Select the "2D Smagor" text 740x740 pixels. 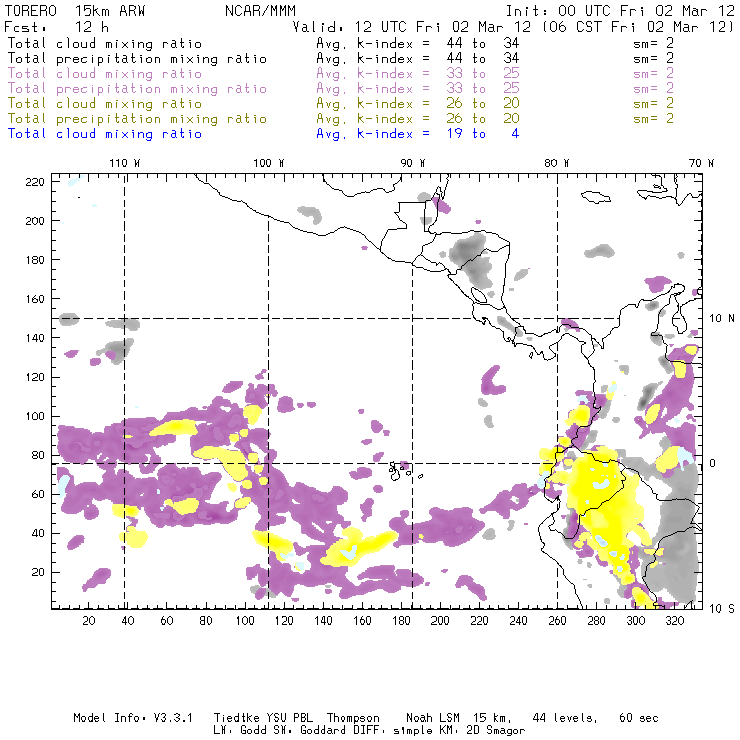pyautogui.click(x=496, y=731)
